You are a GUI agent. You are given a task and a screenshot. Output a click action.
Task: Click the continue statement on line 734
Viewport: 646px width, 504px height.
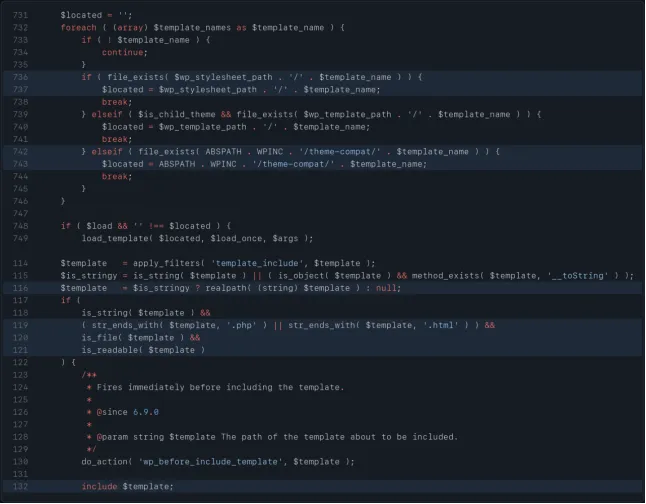(x=123, y=52)
